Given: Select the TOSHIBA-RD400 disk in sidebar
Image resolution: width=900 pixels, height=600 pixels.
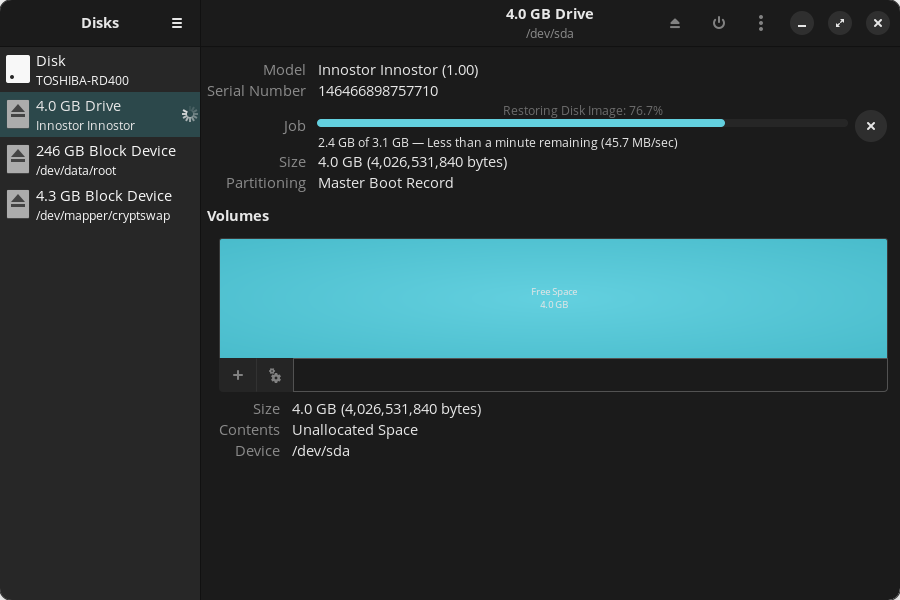Looking at the screenshot, I should pyautogui.click(x=100, y=70).
